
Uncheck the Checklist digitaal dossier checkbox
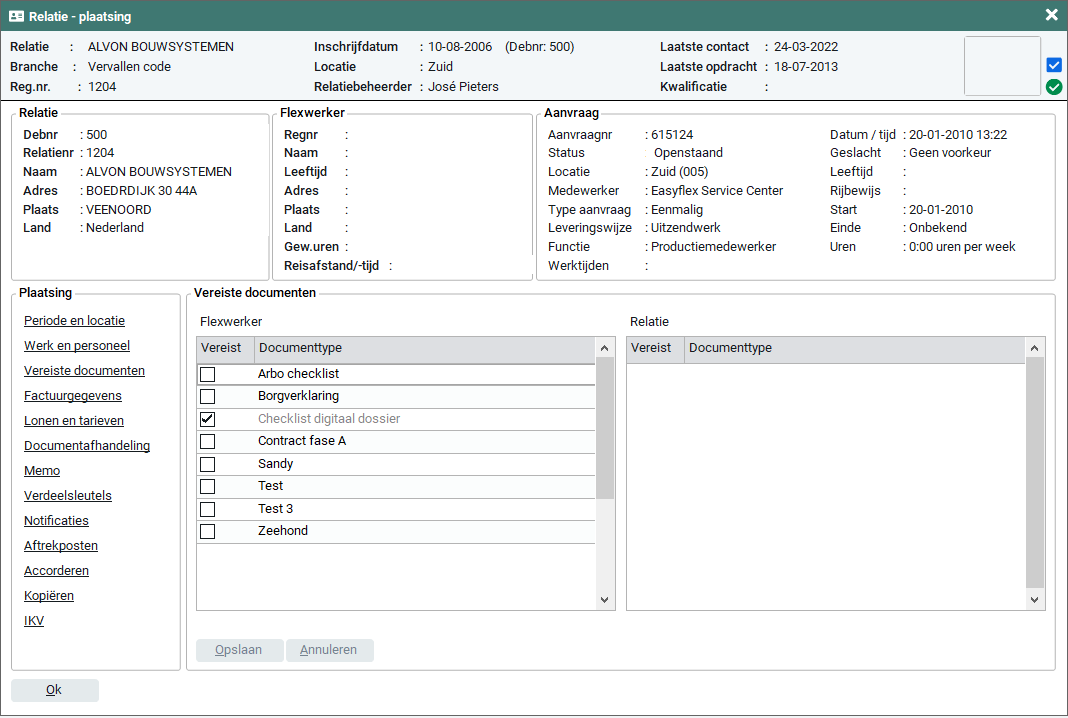pos(208,419)
